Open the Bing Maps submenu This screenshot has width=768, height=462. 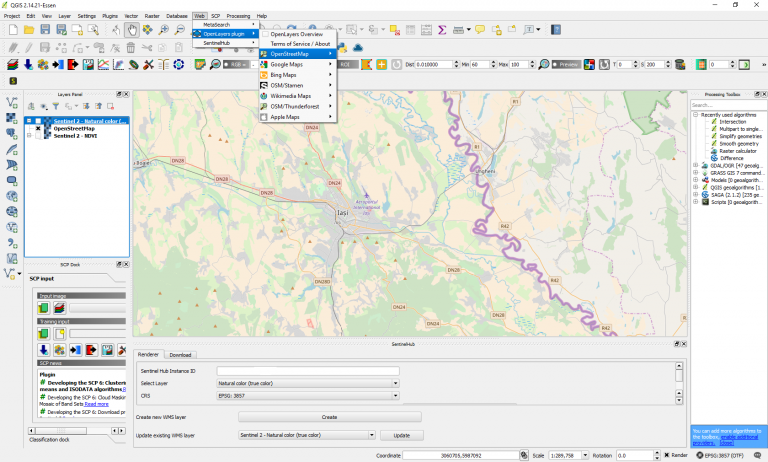[297, 75]
